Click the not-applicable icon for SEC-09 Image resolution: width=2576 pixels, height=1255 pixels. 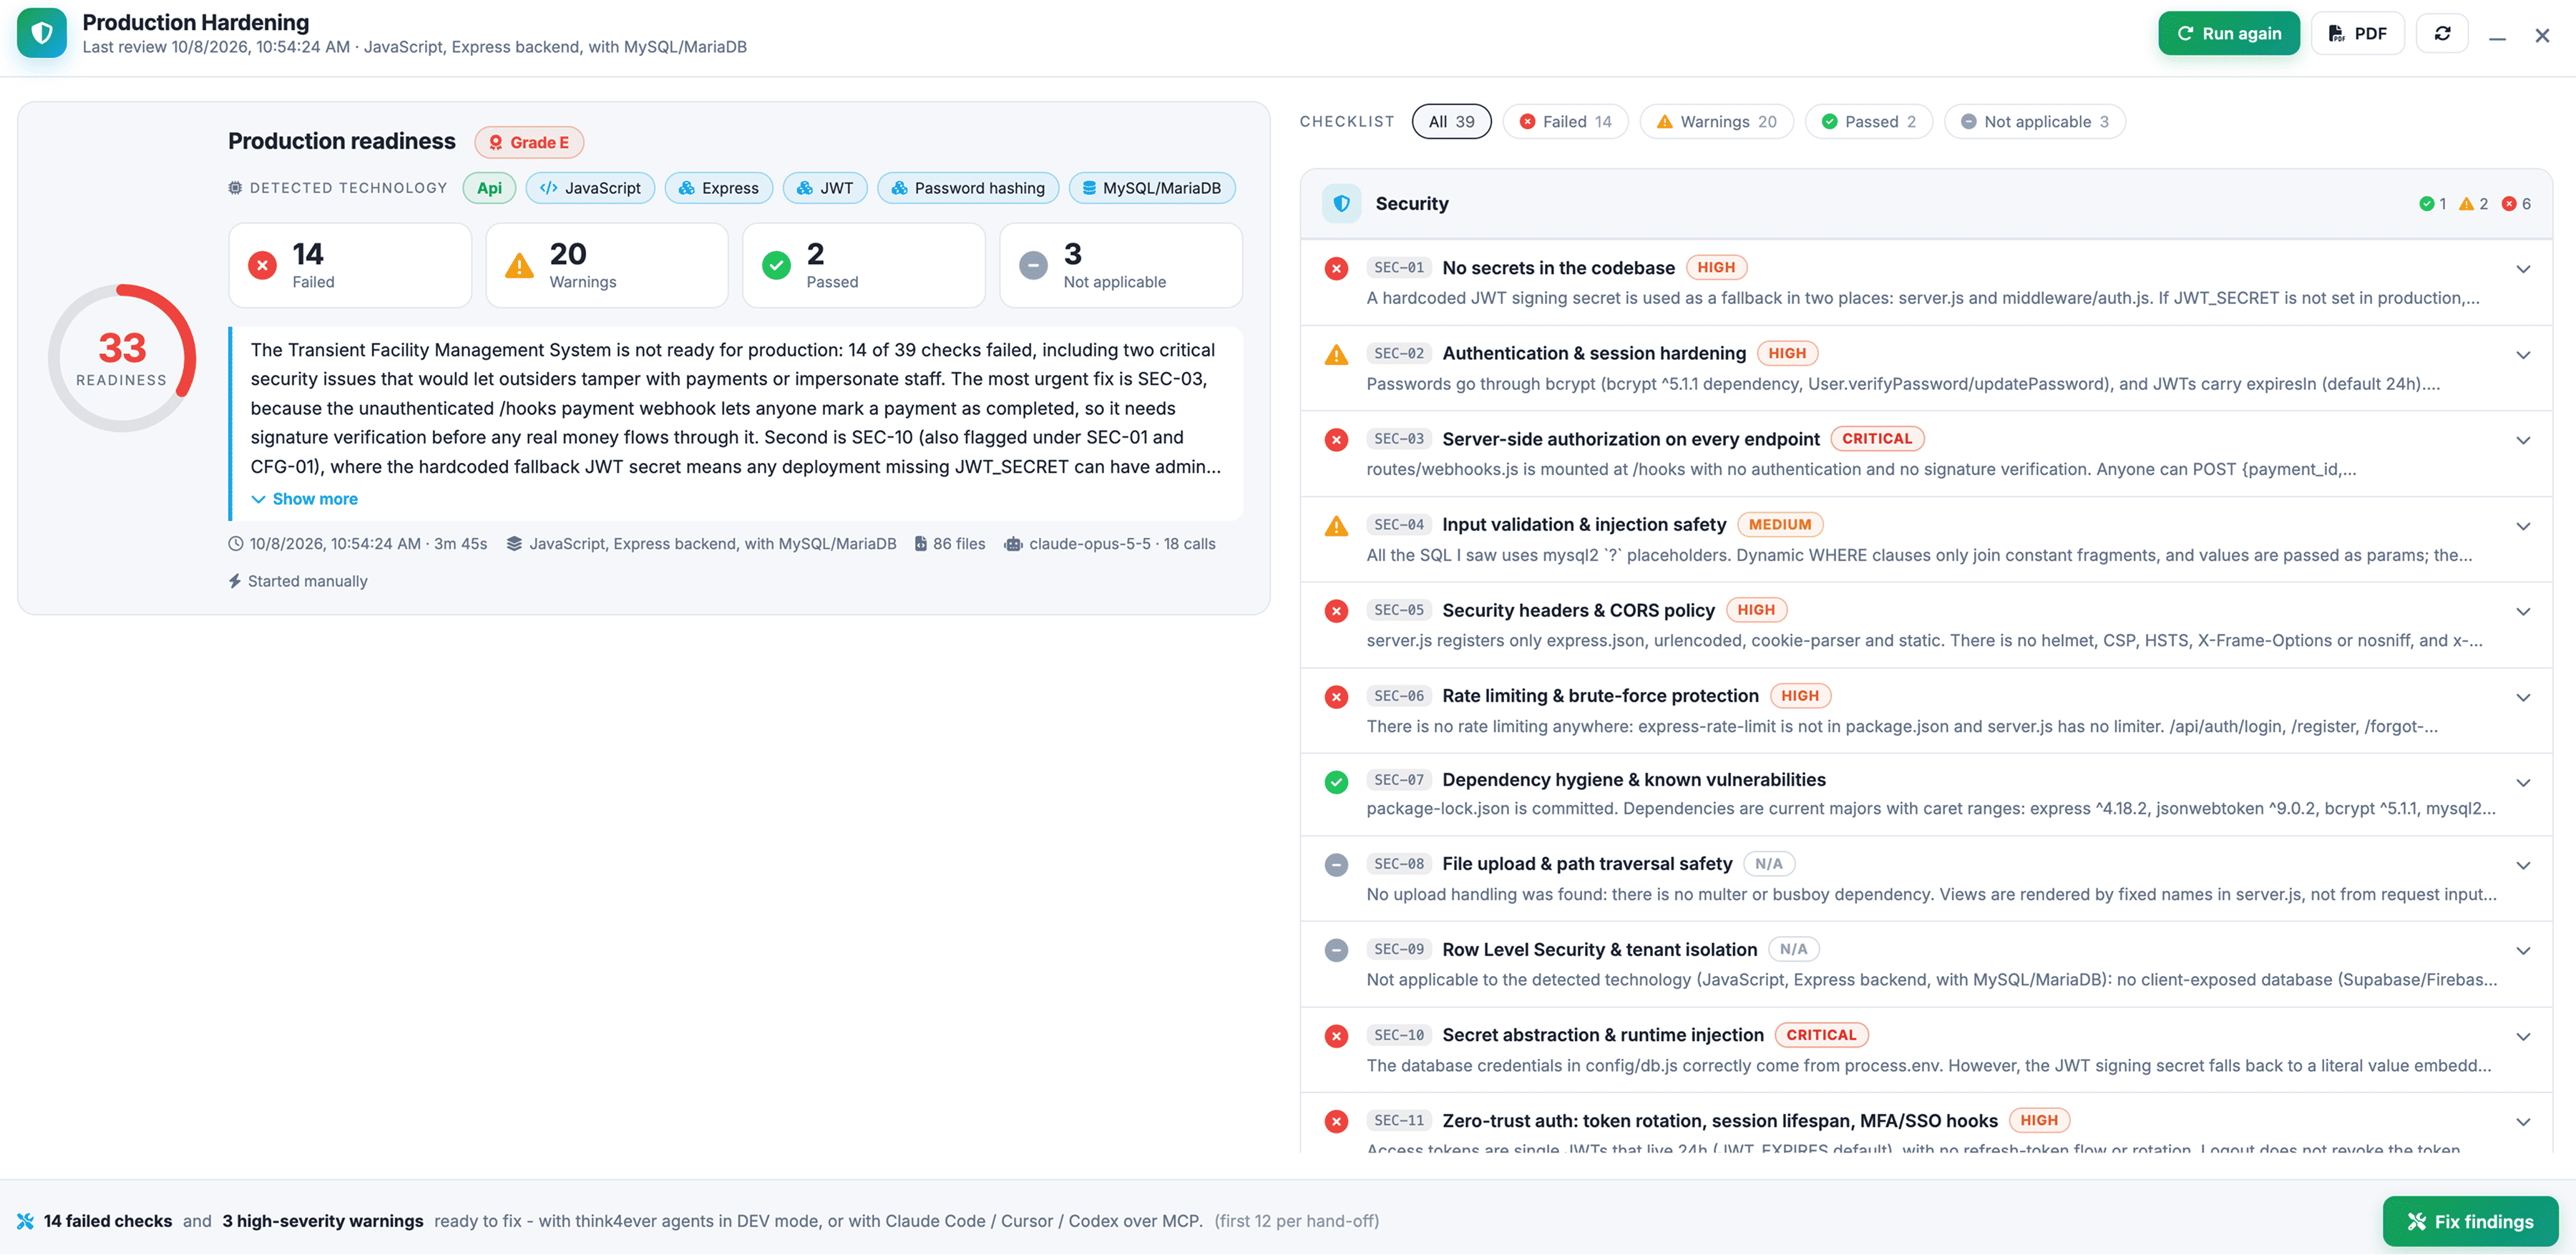click(x=1336, y=950)
